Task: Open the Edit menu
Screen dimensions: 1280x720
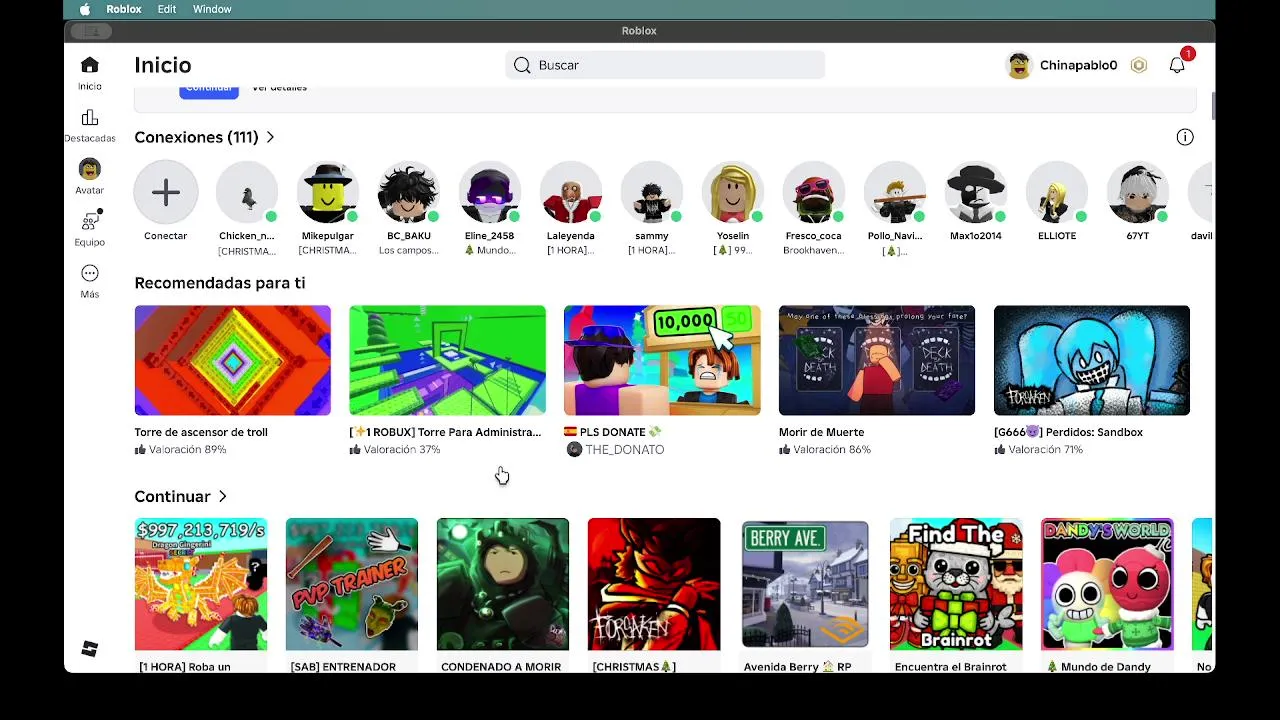Action: 167,9
